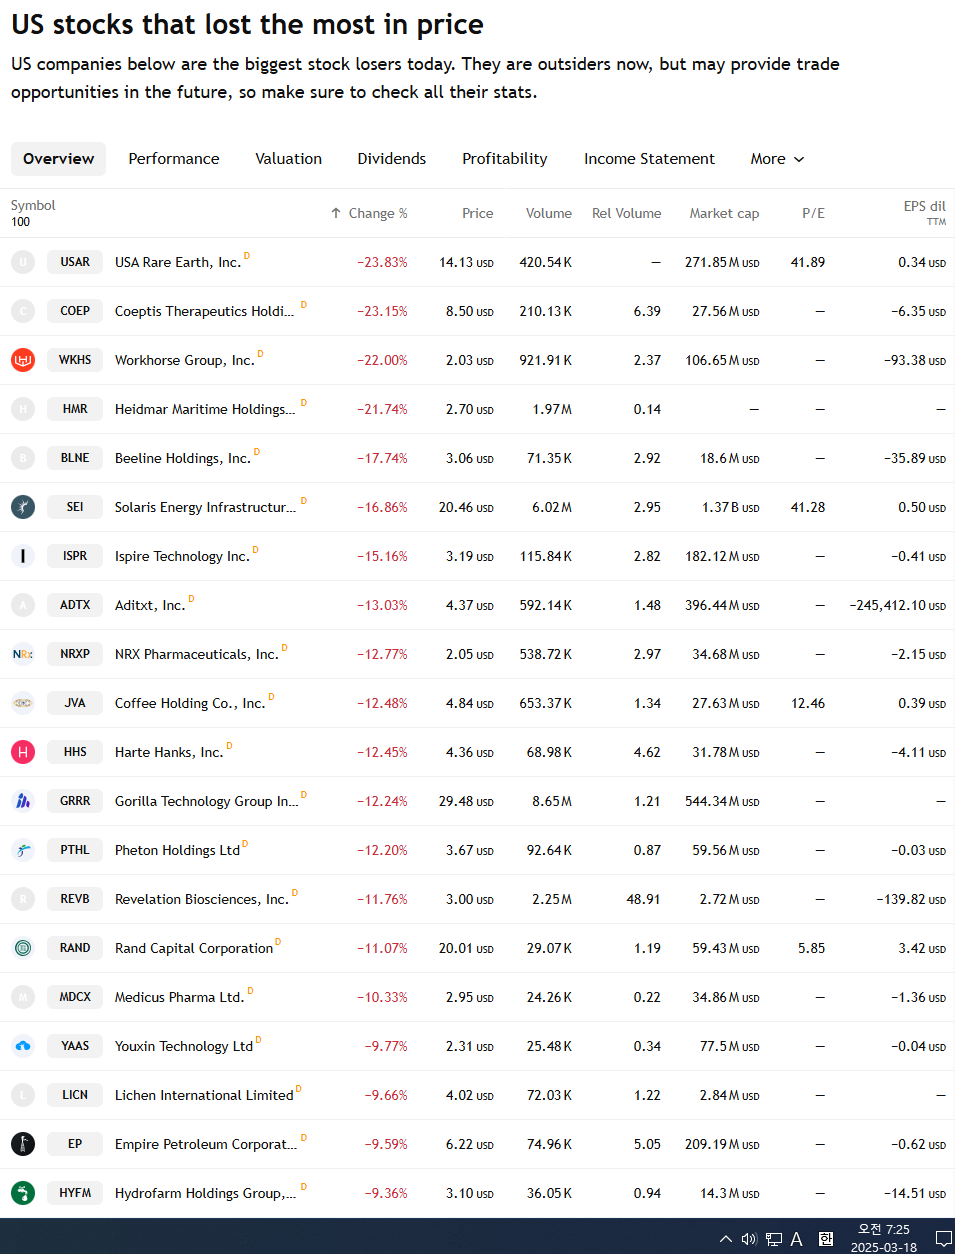Toggle the taskbar A input mode indicator
Screen dimensions: 955x1254
(x=797, y=1239)
